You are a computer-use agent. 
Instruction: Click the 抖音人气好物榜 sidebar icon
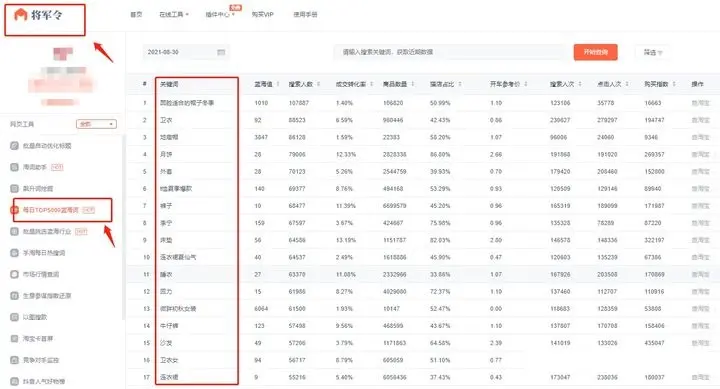tap(14, 381)
